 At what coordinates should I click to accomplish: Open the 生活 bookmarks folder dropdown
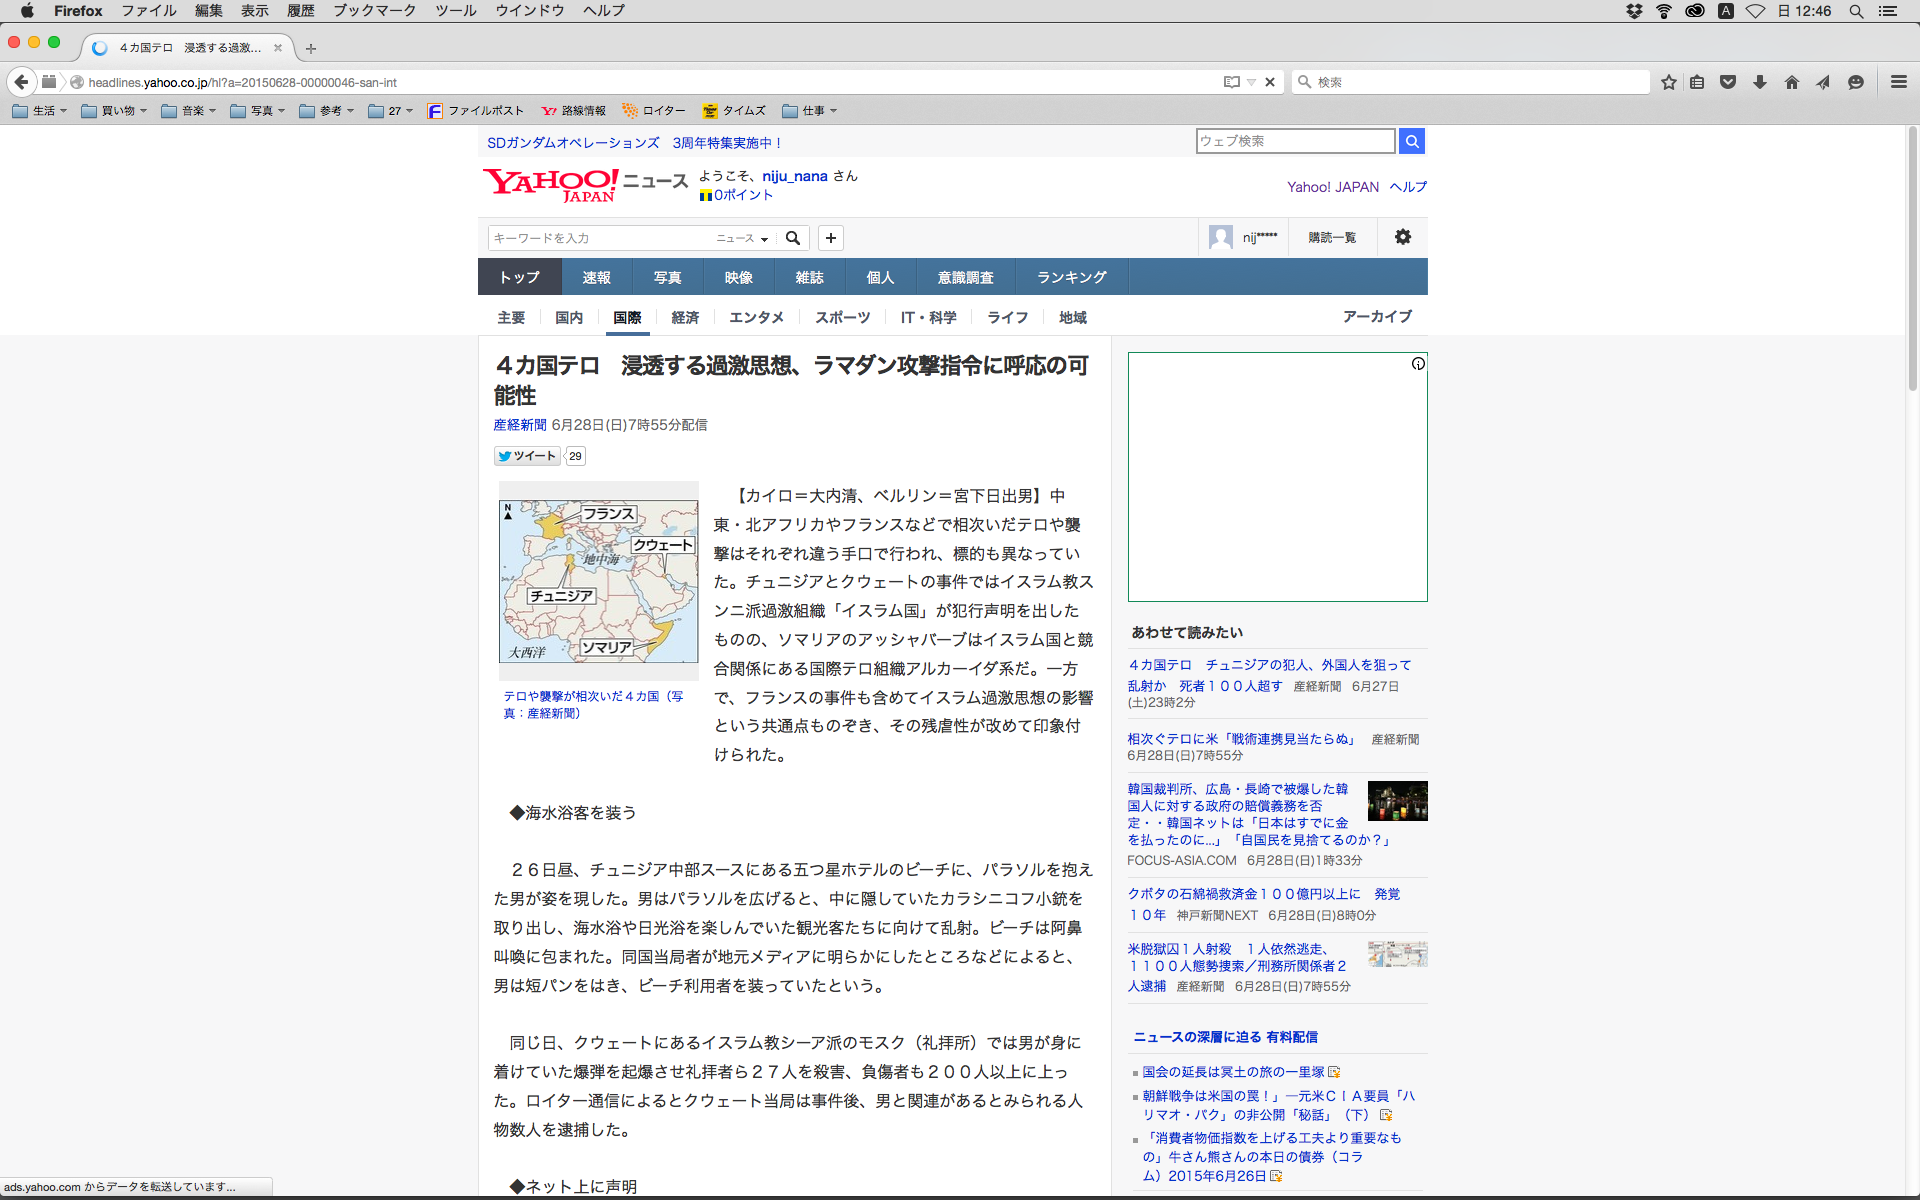tap(40, 111)
